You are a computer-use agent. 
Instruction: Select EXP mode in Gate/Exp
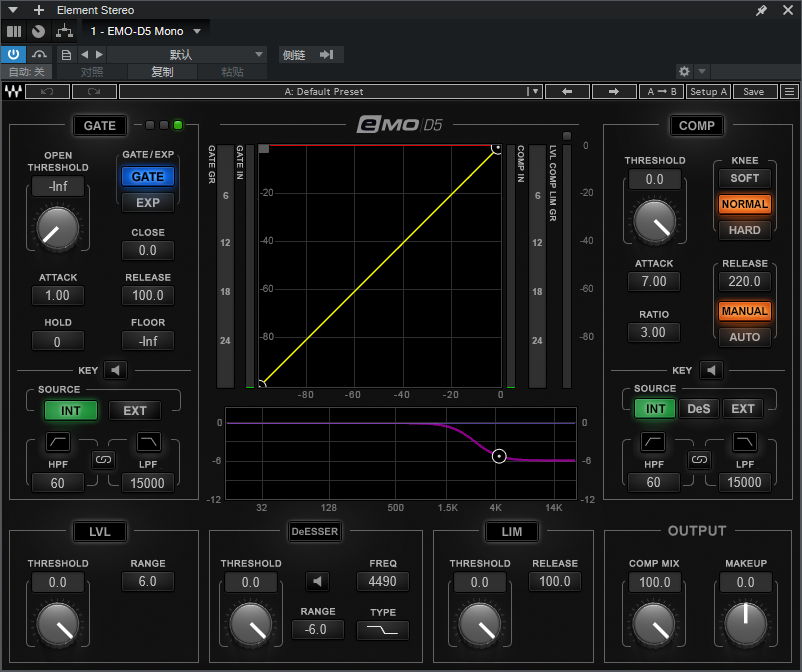pyautogui.click(x=148, y=203)
